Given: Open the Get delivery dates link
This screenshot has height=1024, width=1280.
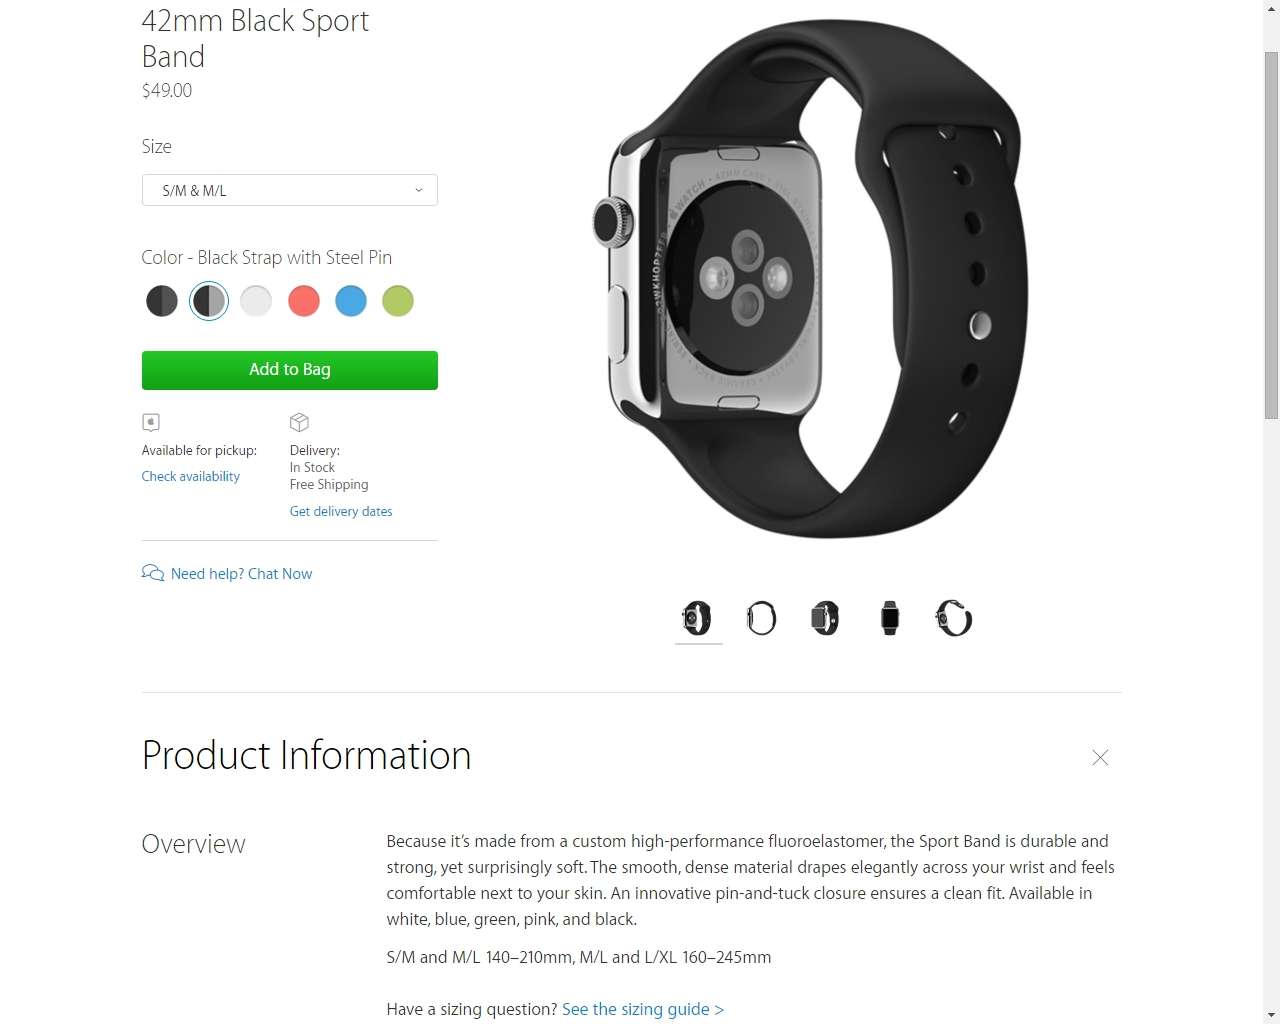Looking at the screenshot, I should (x=341, y=512).
